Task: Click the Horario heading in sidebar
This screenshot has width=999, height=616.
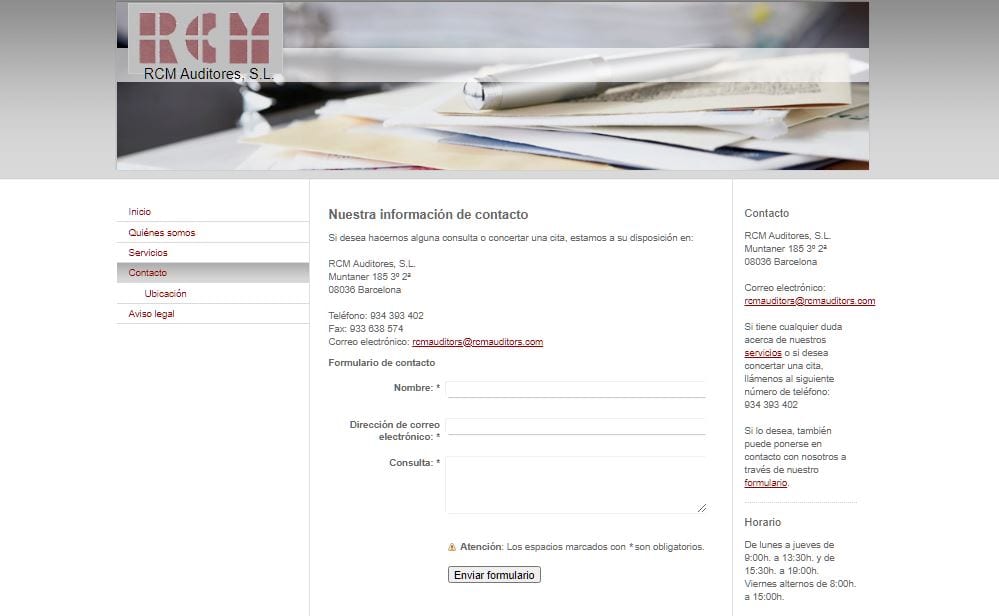Action: pyautogui.click(x=763, y=522)
